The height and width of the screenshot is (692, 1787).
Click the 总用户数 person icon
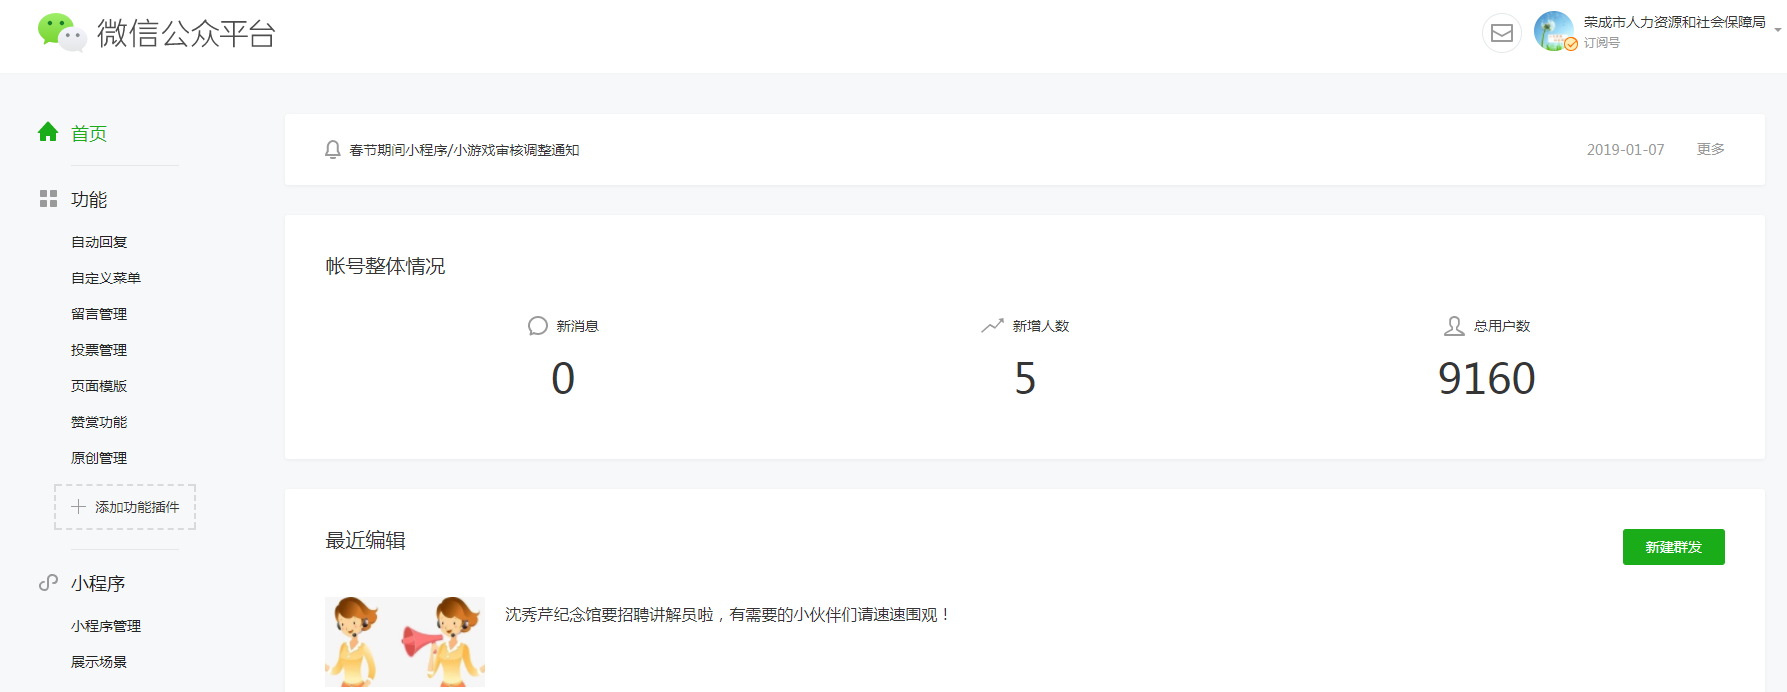(1454, 326)
